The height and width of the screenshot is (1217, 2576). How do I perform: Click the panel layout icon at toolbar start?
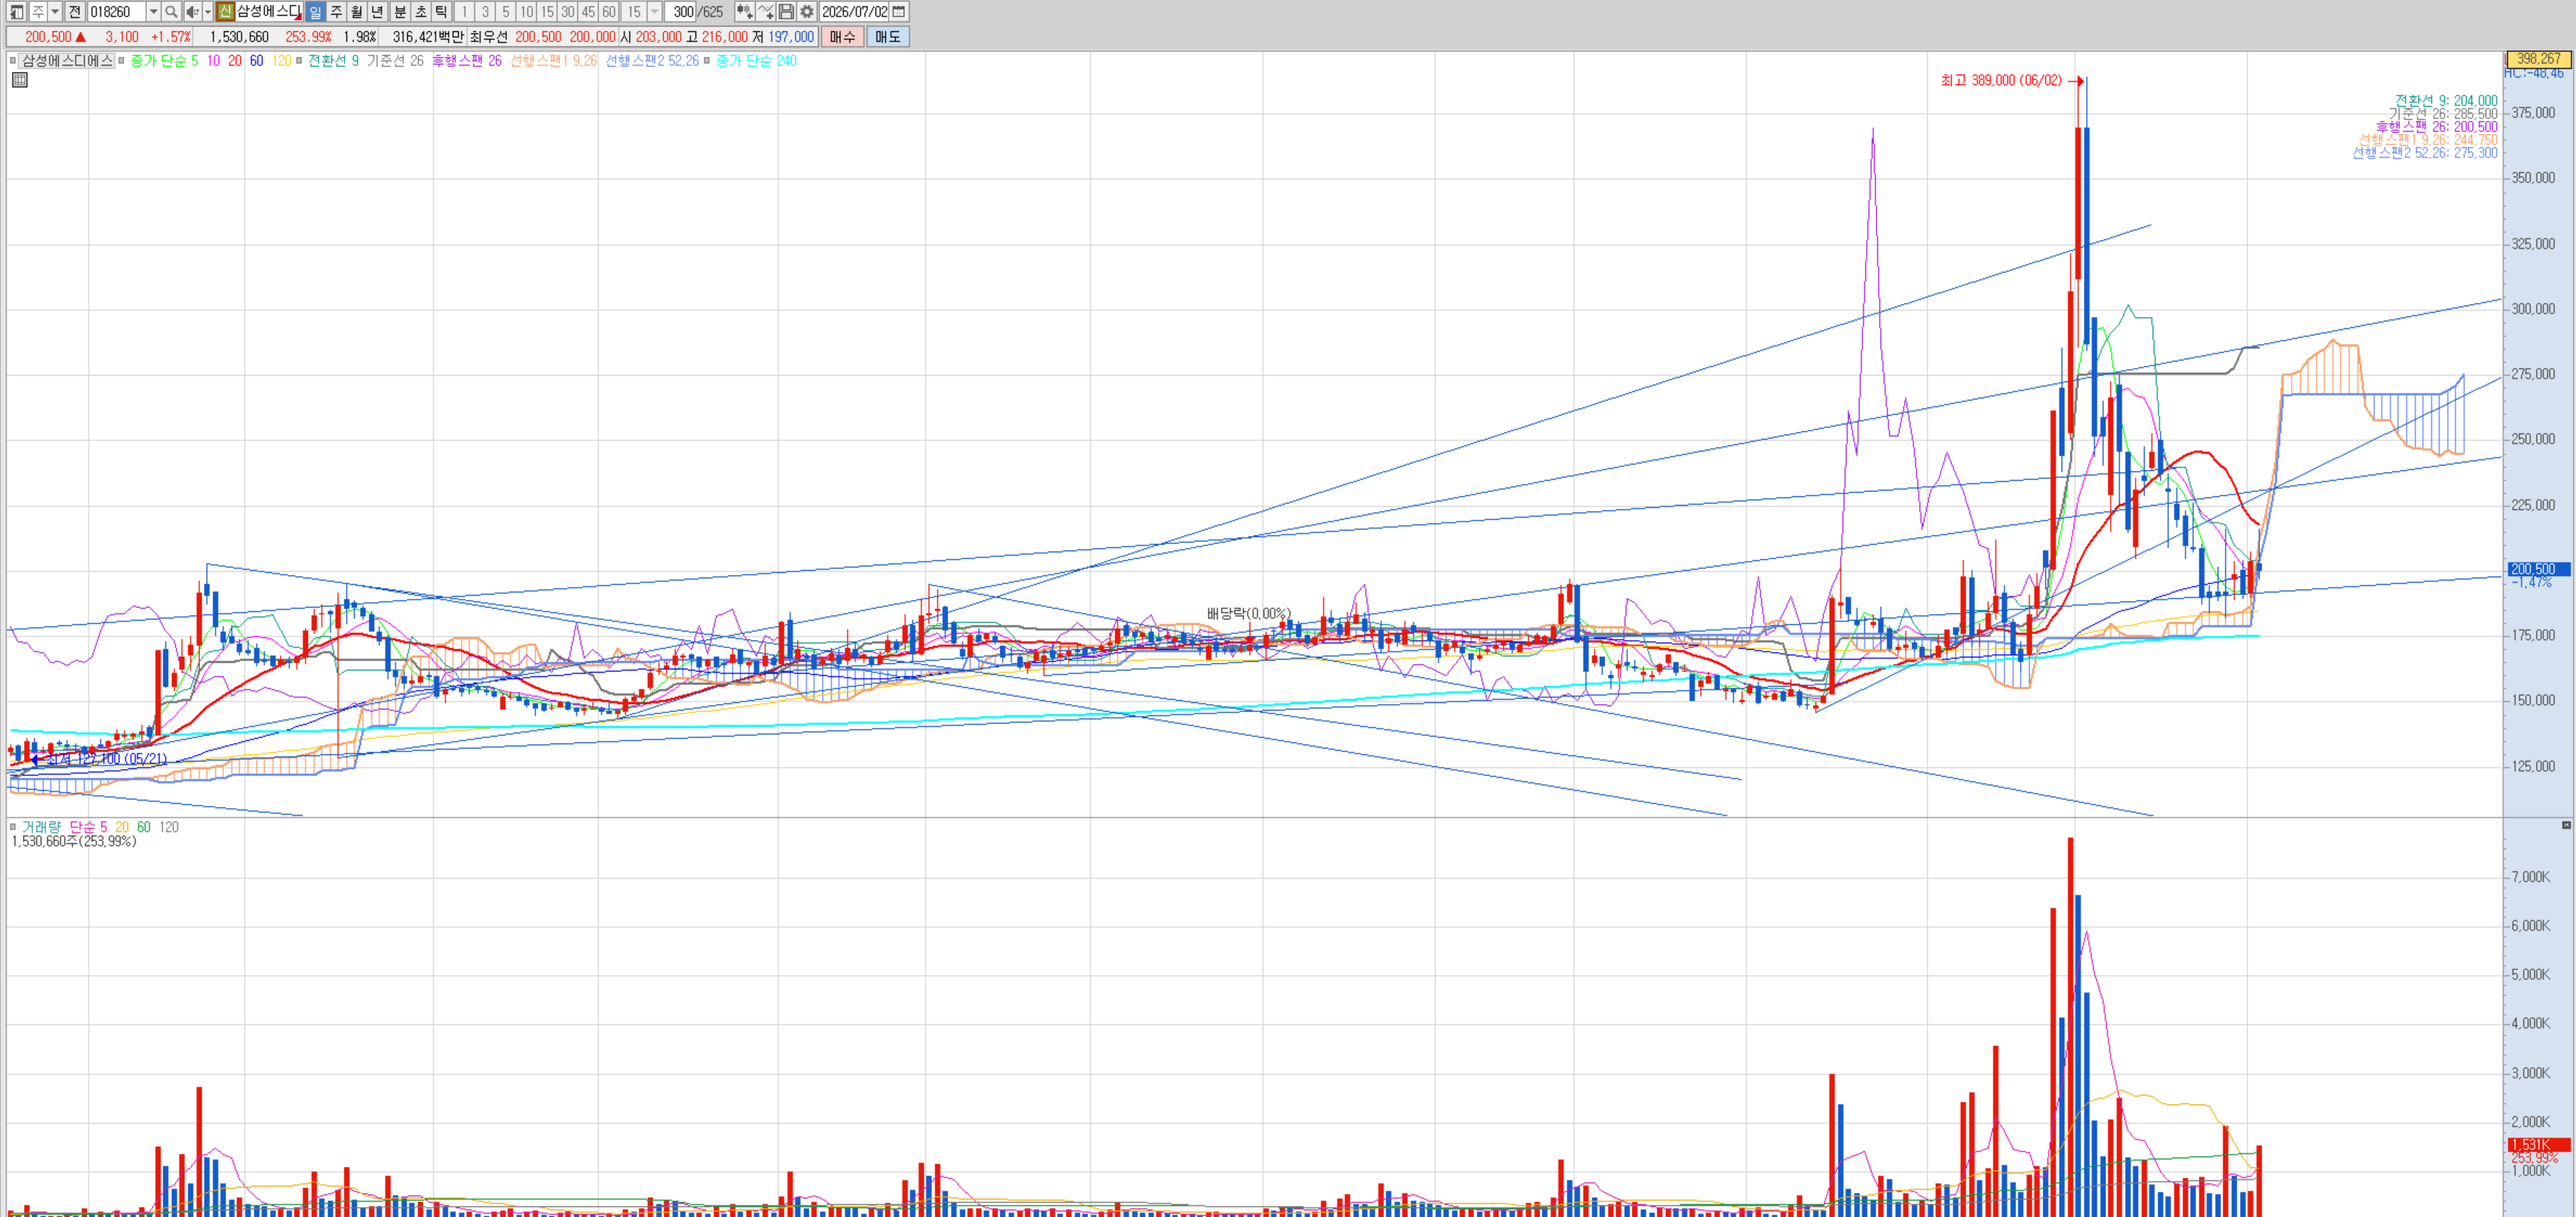tap(16, 12)
